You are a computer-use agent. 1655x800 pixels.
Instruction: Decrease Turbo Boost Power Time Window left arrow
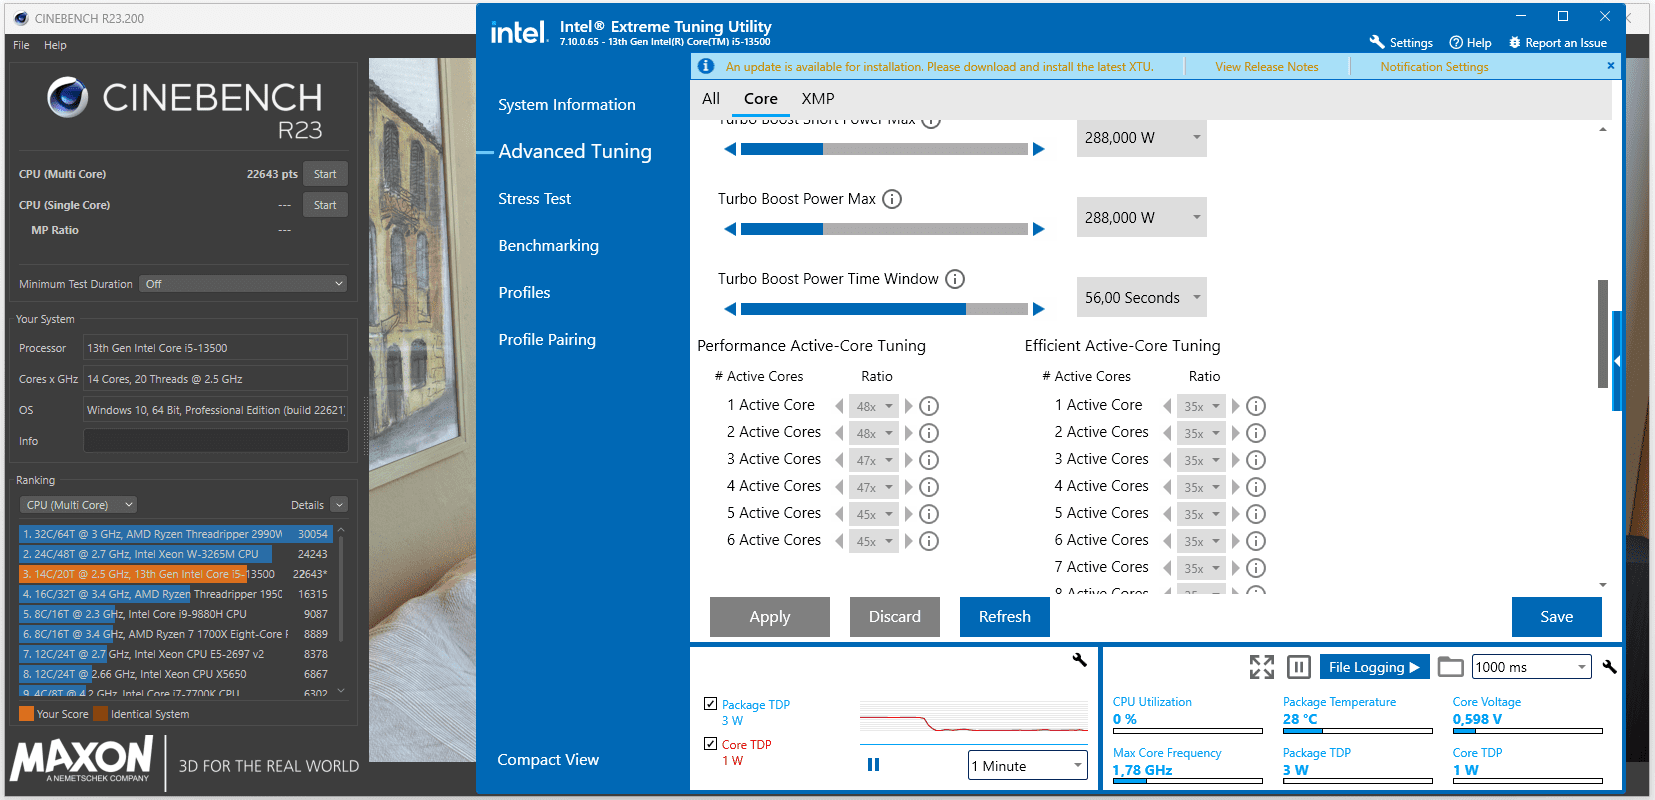pos(730,309)
